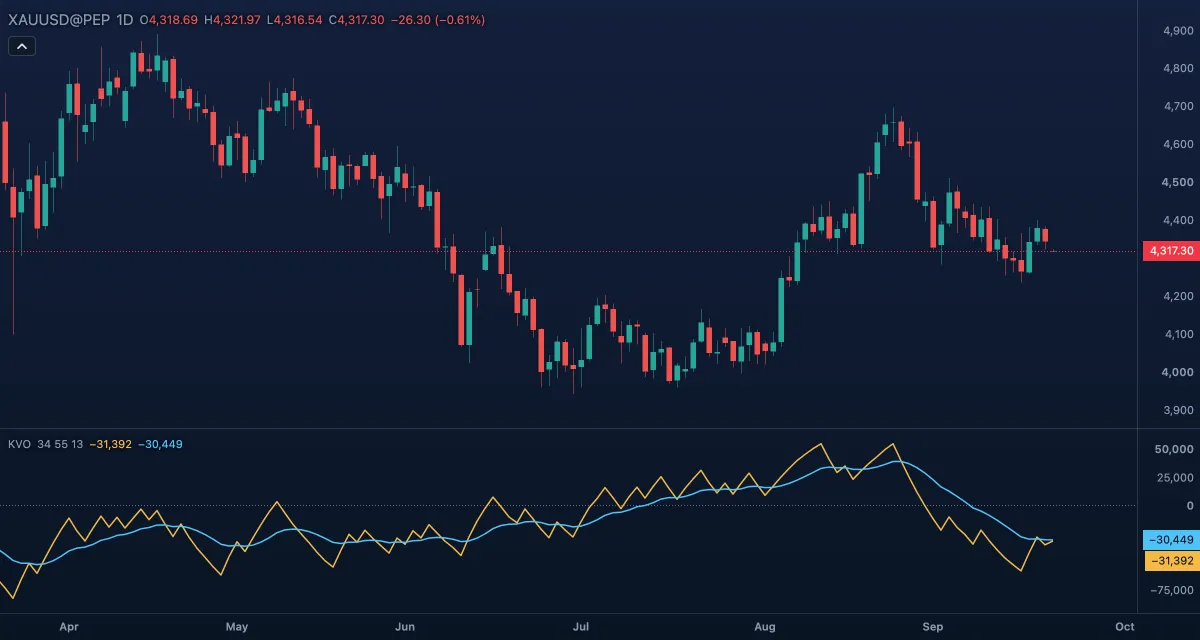Click the −75,000 KVO scale label
This screenshot has height=640, width=1200.
tap(1172, 591)
